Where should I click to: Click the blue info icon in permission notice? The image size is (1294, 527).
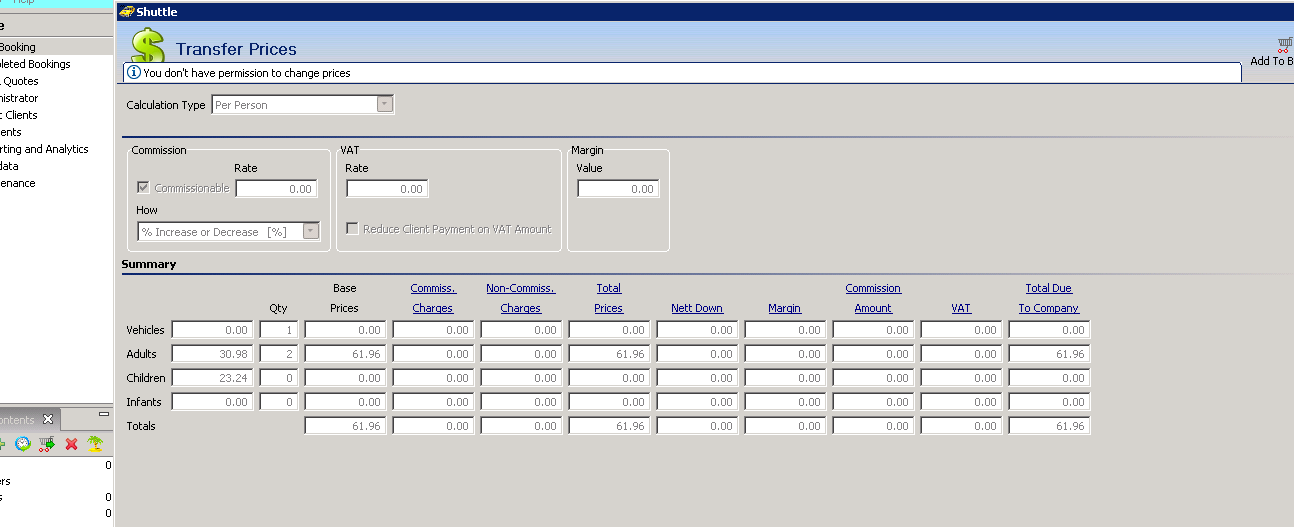pyautogui.click(x=133, y=73)
